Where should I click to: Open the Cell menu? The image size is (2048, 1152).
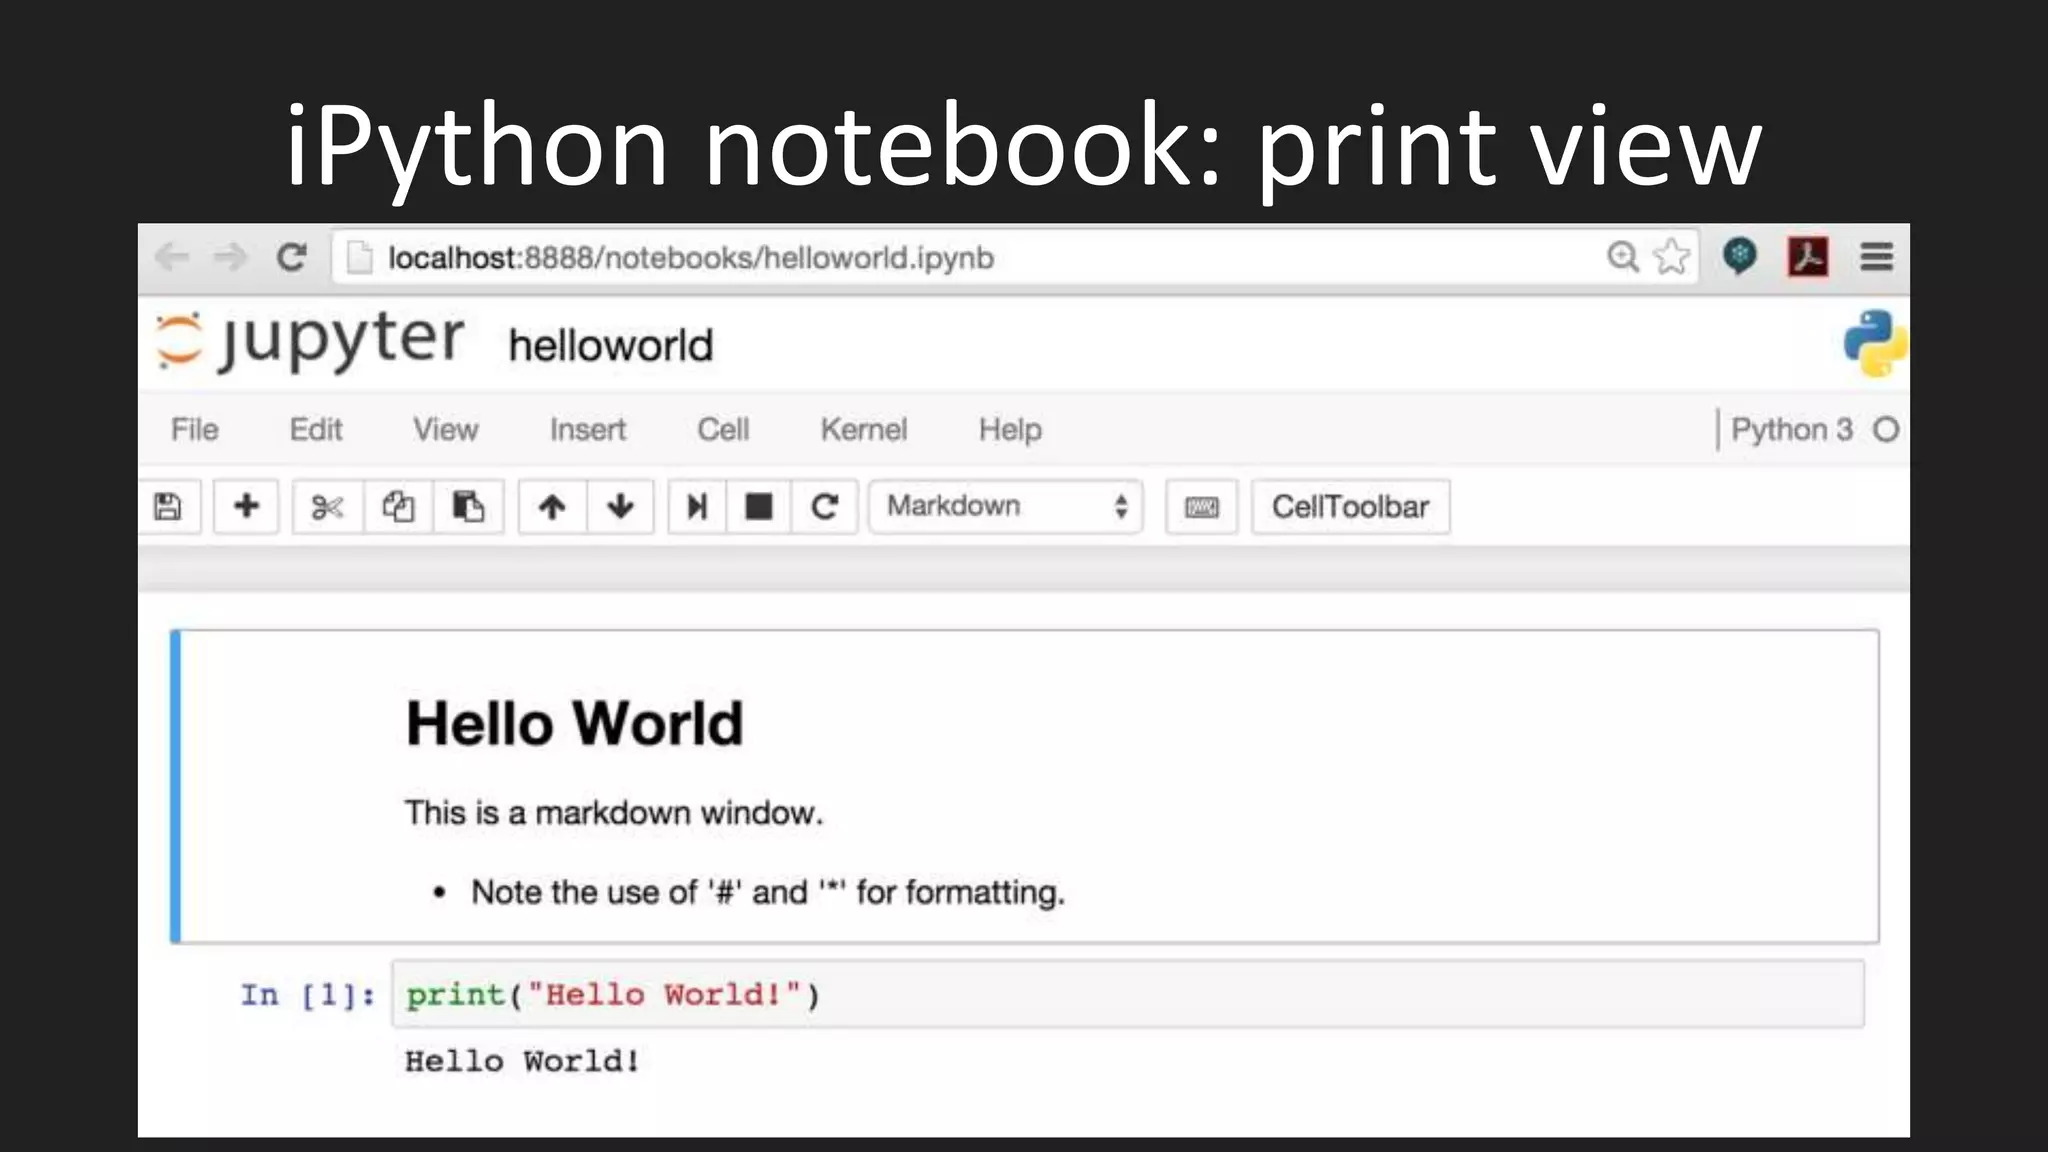[723, 430]
